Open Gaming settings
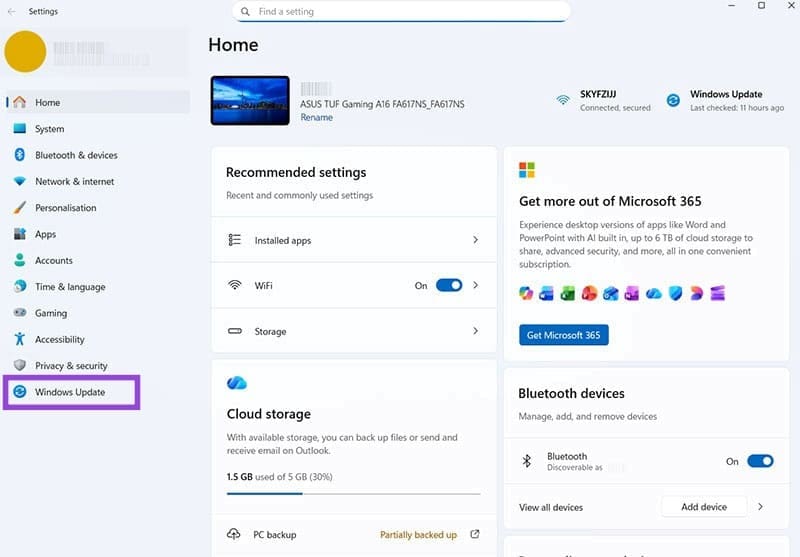The height and width of the screenshot is (557, 800). pos(98,313)
